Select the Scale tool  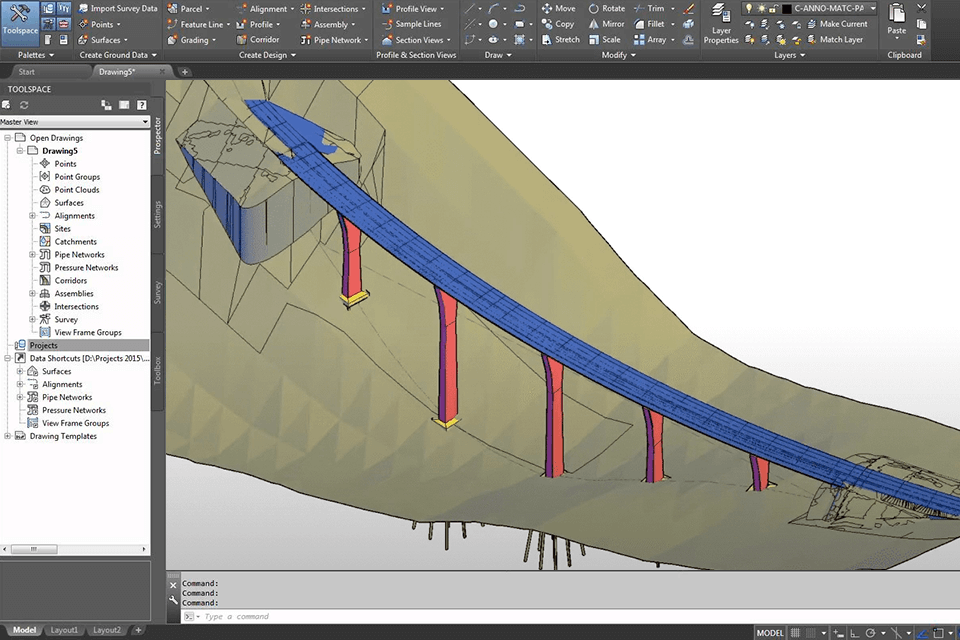point(604,40)
